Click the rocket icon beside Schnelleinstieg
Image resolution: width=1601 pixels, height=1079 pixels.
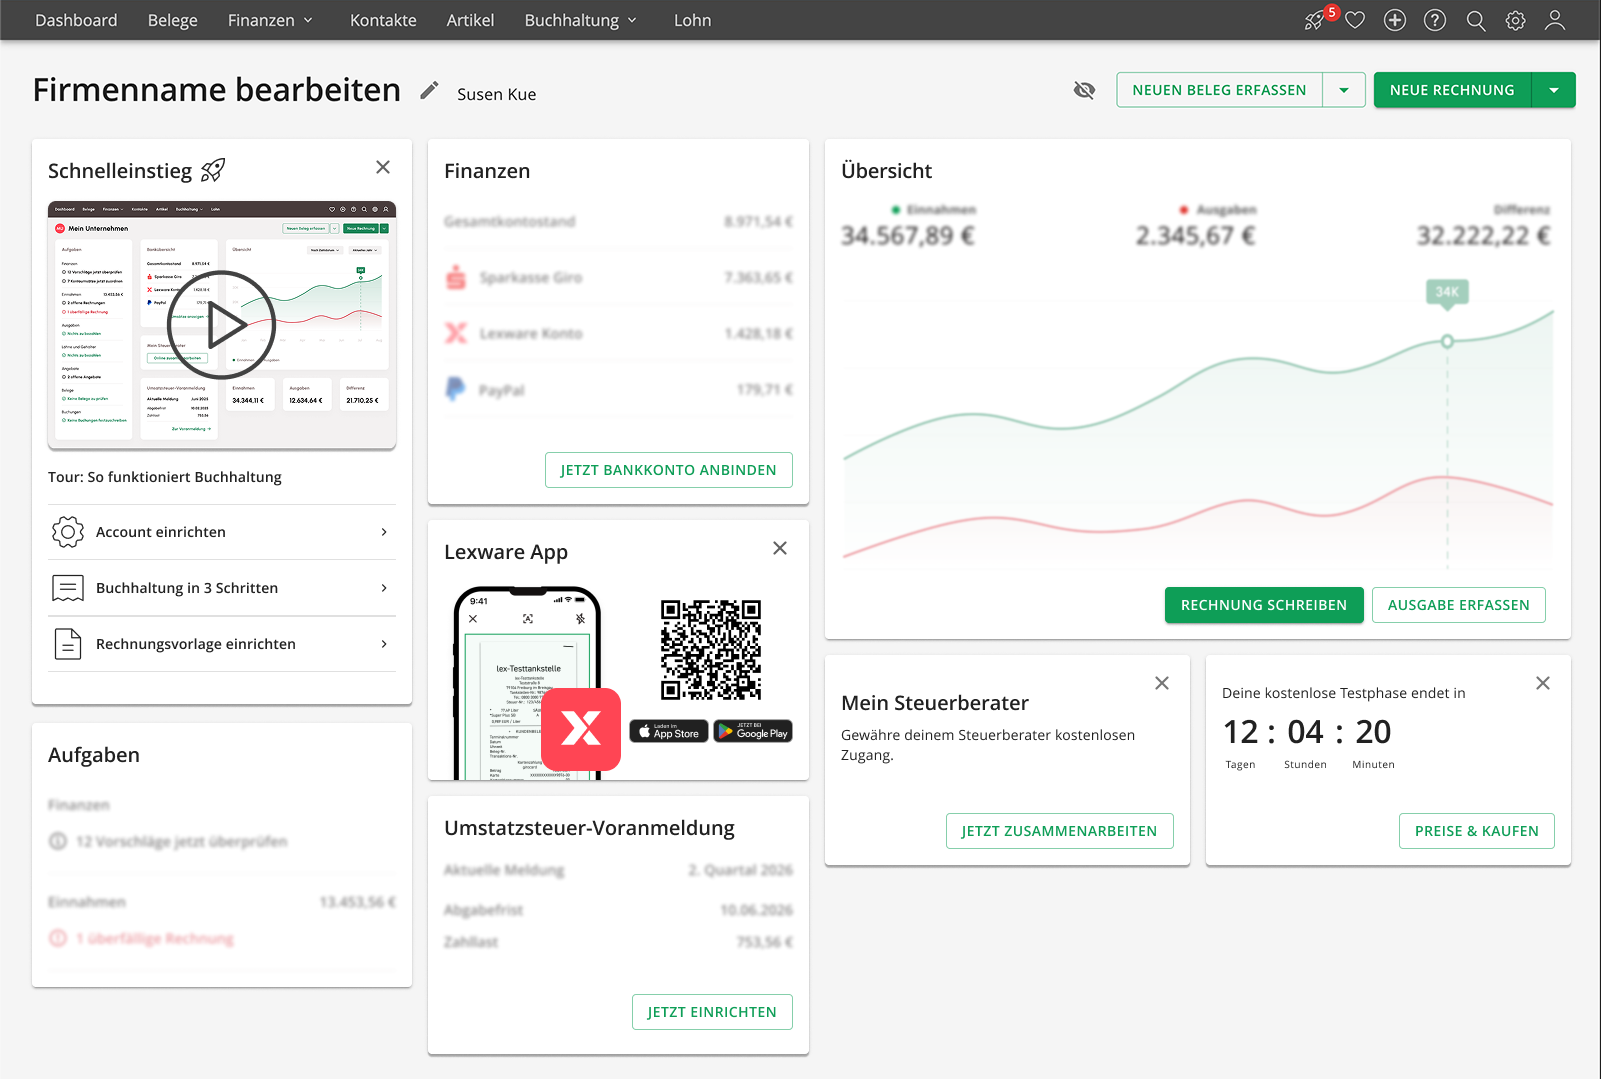coord(213,170)
